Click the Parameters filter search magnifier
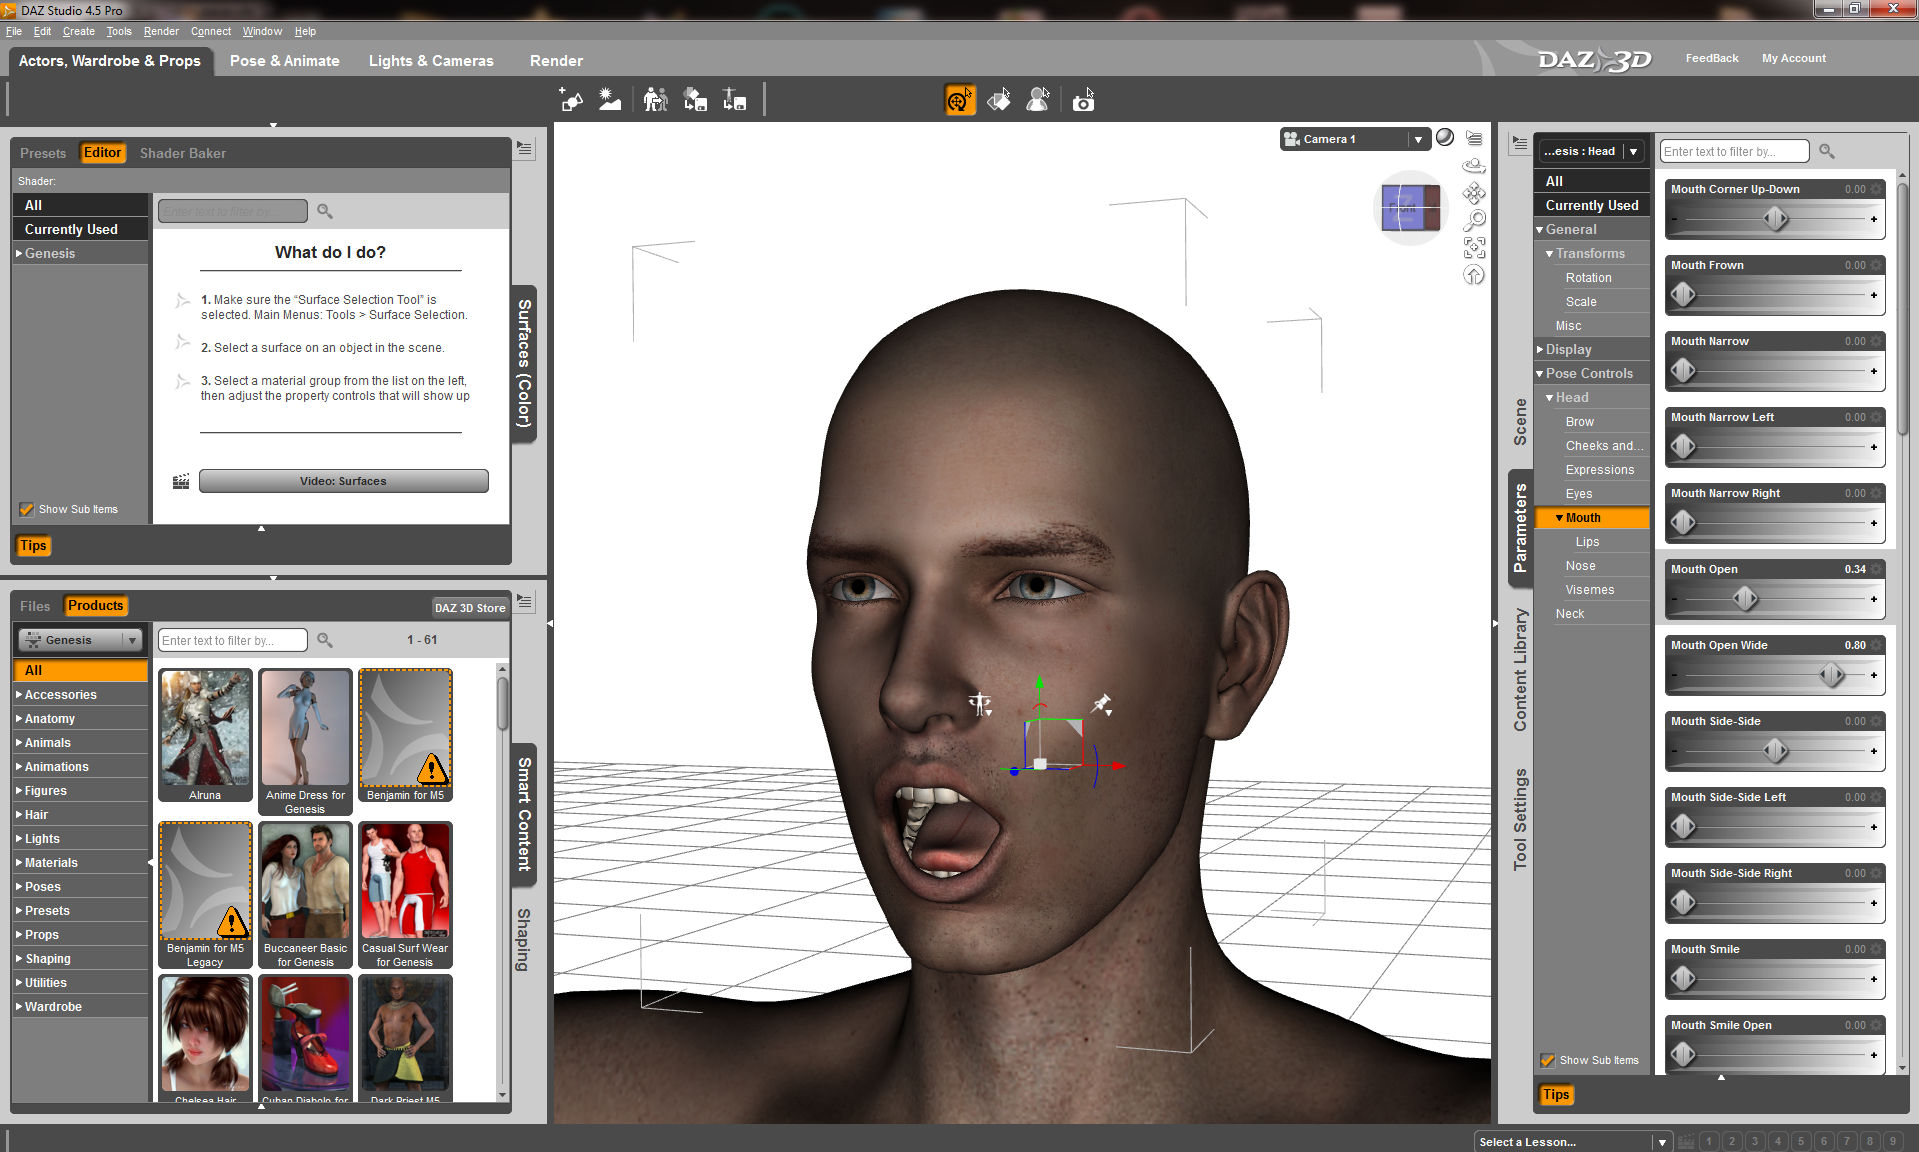 pos(1827,151)
